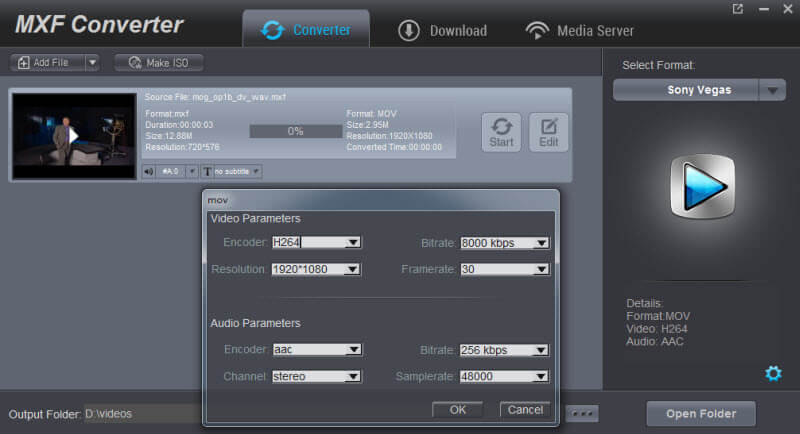Click the Add File button
The width and height of the screenshot is (800, 434).
(47, 63)
